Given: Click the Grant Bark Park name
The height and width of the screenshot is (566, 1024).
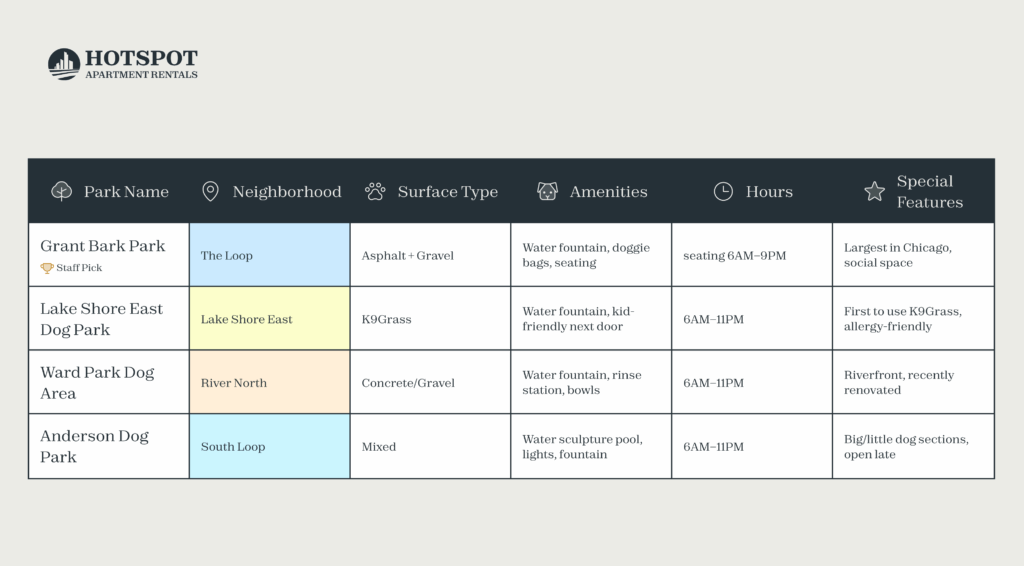Looking at the screenshot, I should (103, 246).
